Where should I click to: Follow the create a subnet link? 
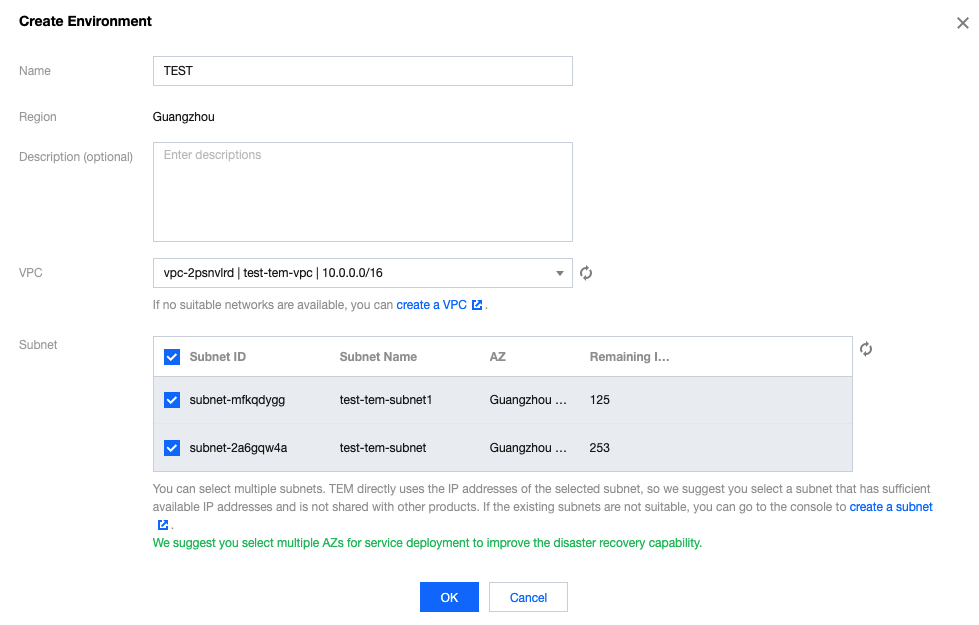coord(890,507)
